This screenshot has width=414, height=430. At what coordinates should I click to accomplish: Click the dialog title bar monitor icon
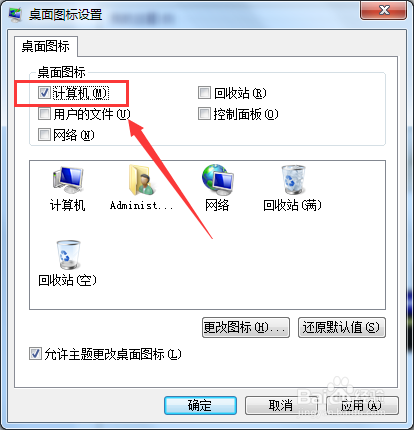(x=15, y=15)
